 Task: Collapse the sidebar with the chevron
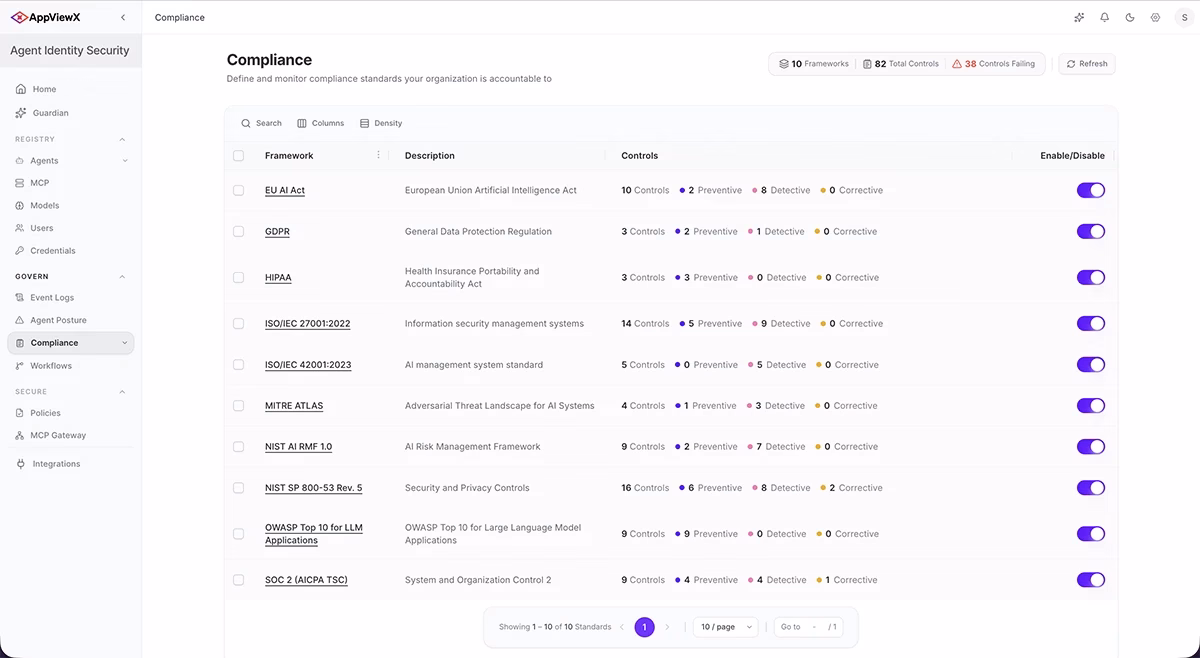[x=123, y=17]
